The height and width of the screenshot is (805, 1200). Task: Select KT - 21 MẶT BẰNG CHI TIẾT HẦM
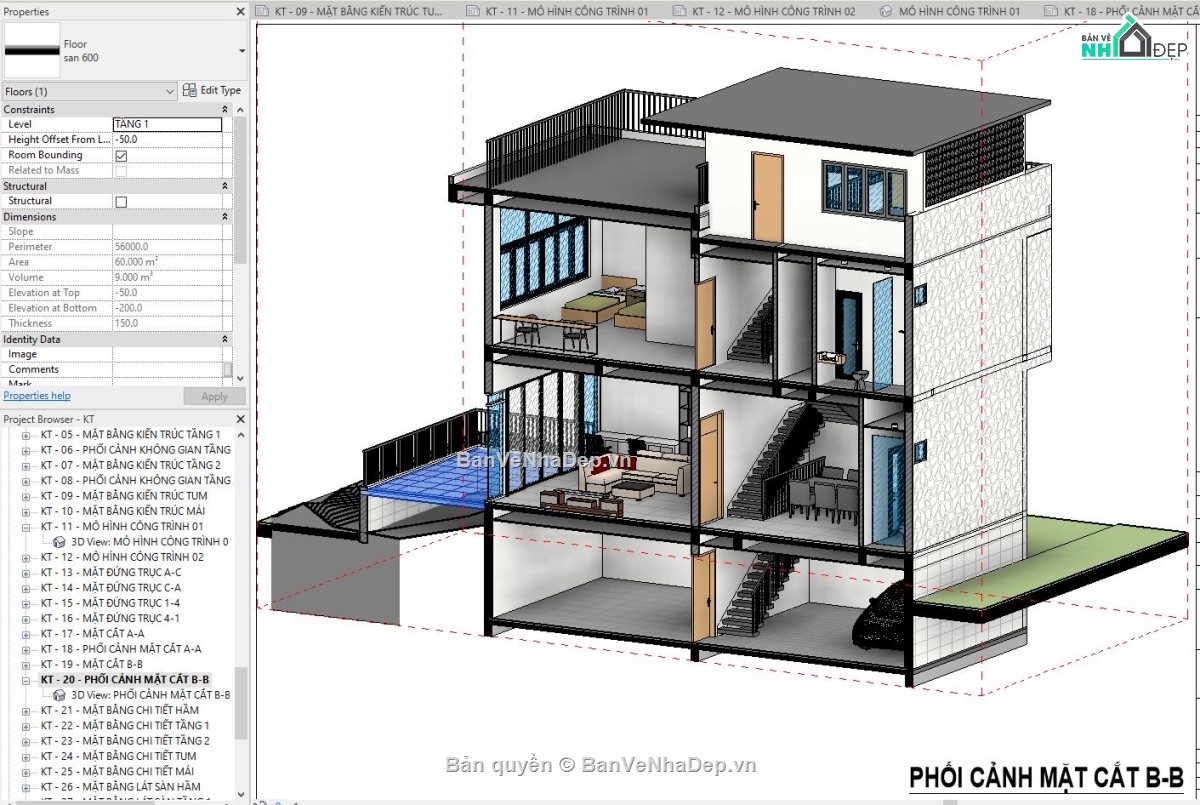120,710
